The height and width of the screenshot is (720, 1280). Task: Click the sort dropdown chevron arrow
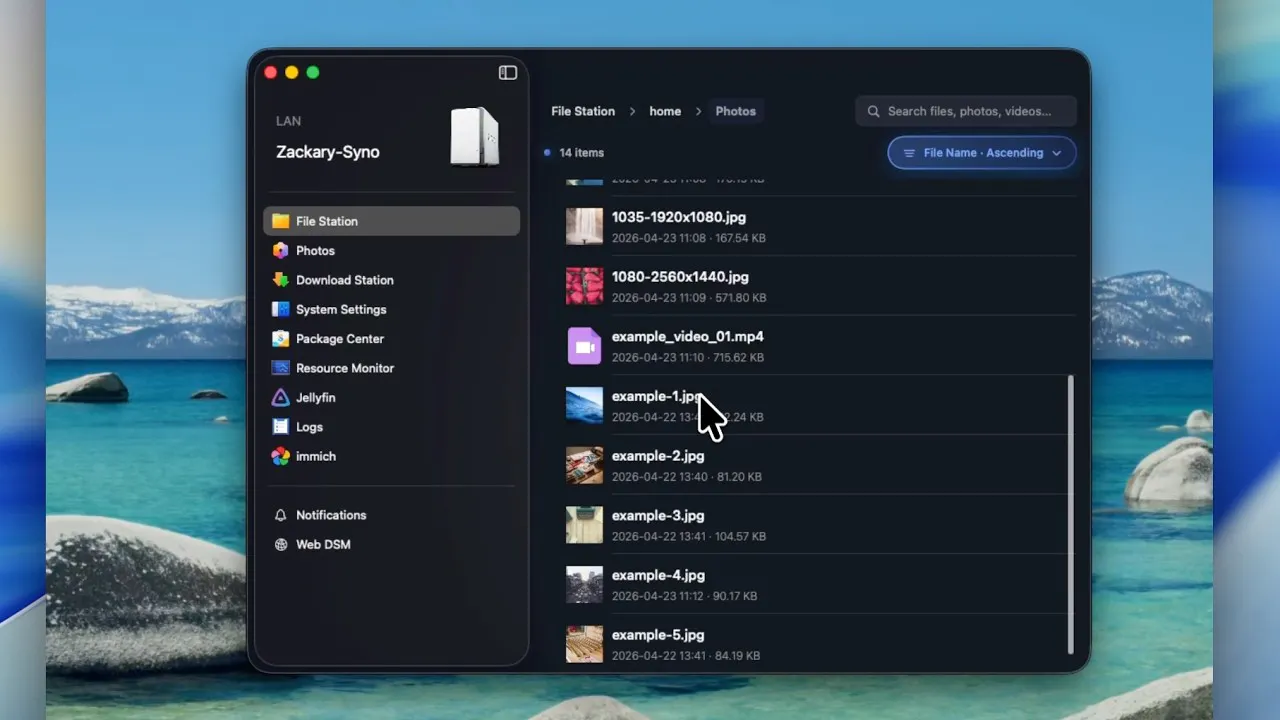point(1058,153)
